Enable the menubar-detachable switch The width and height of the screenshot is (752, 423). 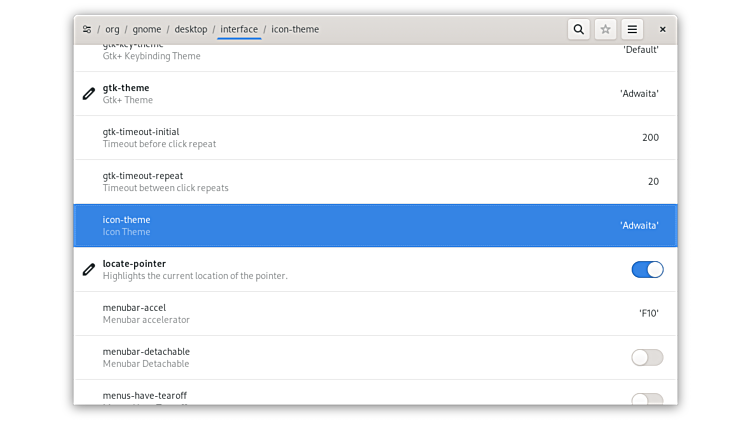pos(647,357)
